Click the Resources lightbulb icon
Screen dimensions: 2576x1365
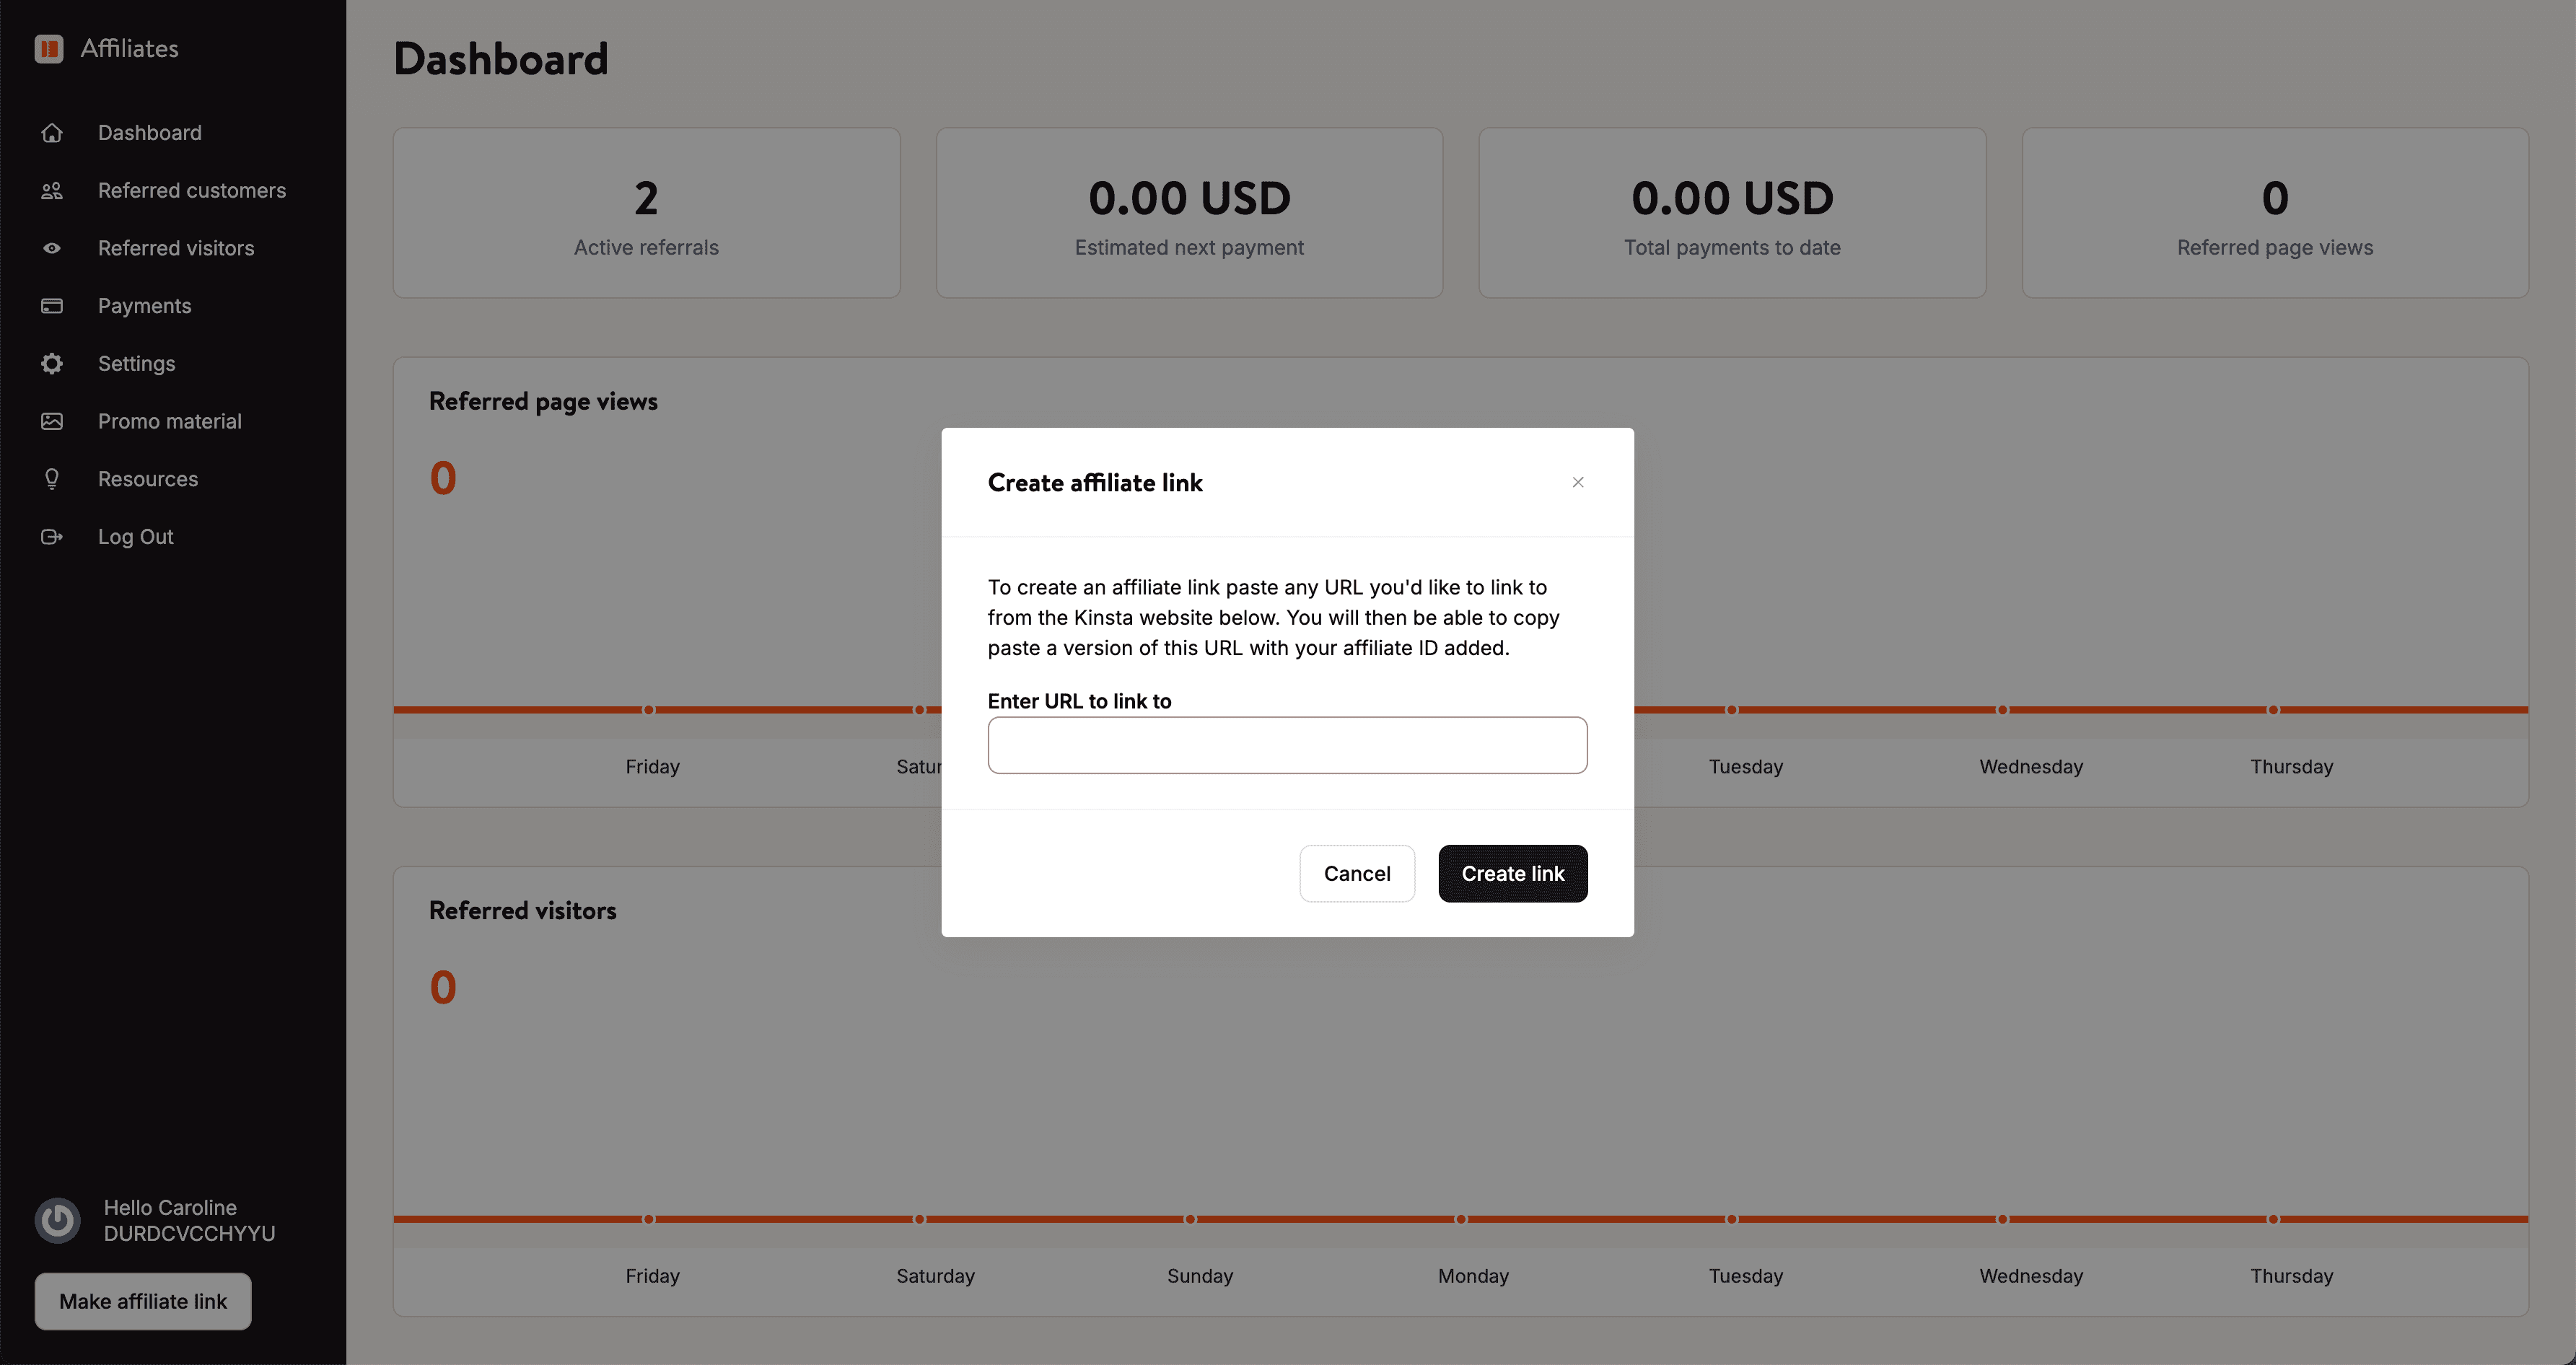pos(52,478)
